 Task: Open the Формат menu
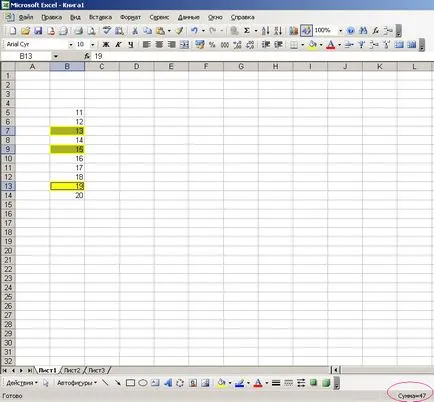pyautogui.click(x=130, y=17)
